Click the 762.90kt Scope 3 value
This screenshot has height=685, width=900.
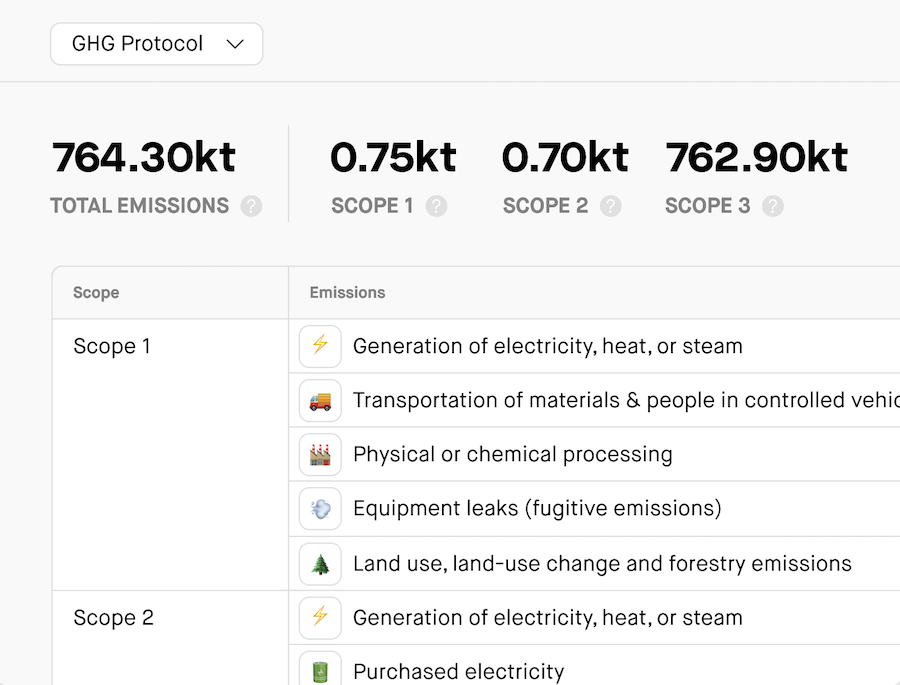click(x=757, y=157)
